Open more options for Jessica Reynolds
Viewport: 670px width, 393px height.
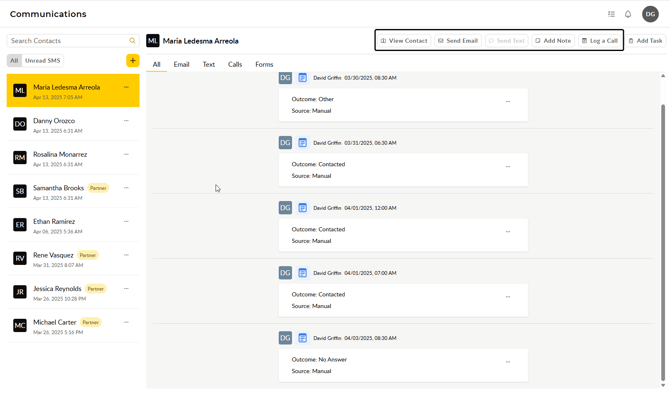126,289
